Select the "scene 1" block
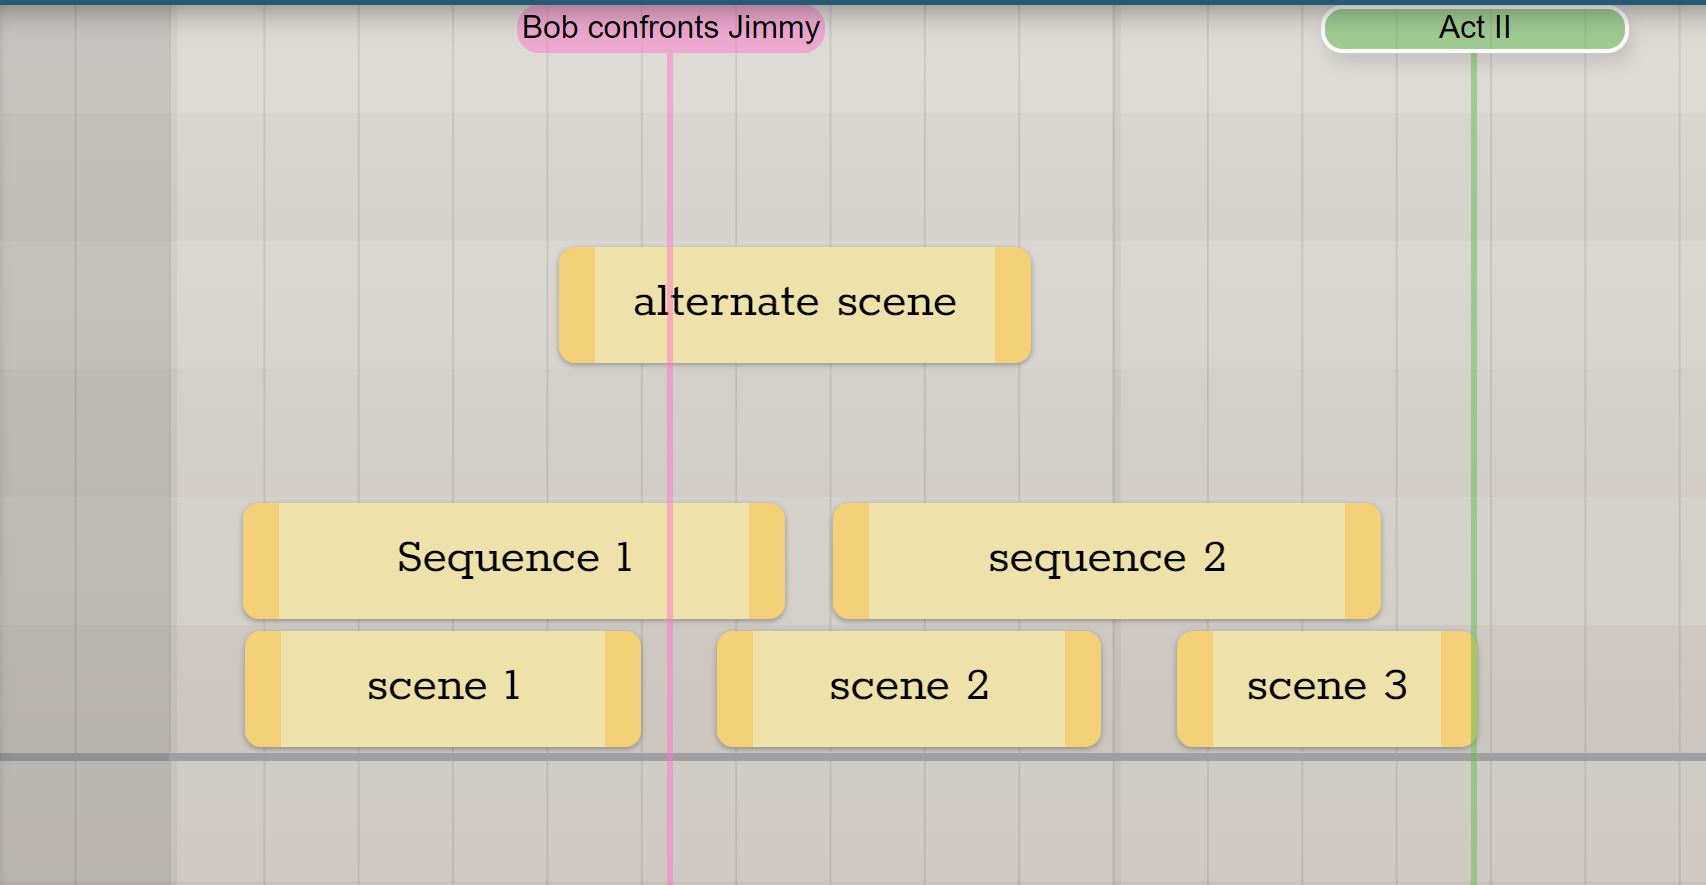The image size is (1706, 885). pyautogui.click(x=442, y=688)
